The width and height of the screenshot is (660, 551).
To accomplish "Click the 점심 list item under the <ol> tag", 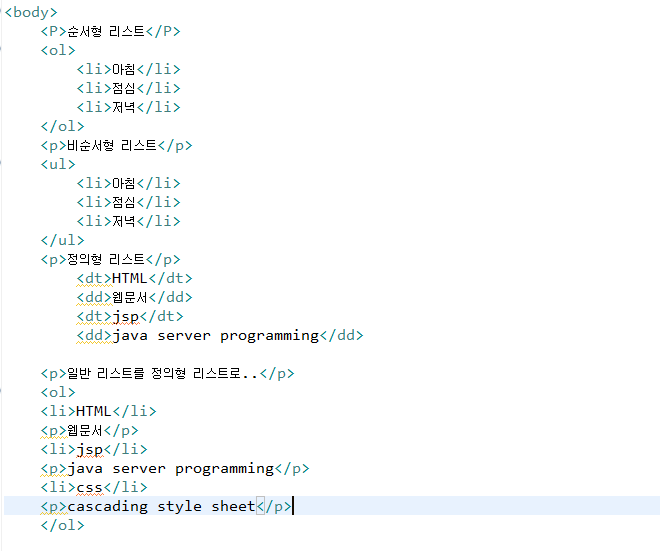I will click(128, 88).
